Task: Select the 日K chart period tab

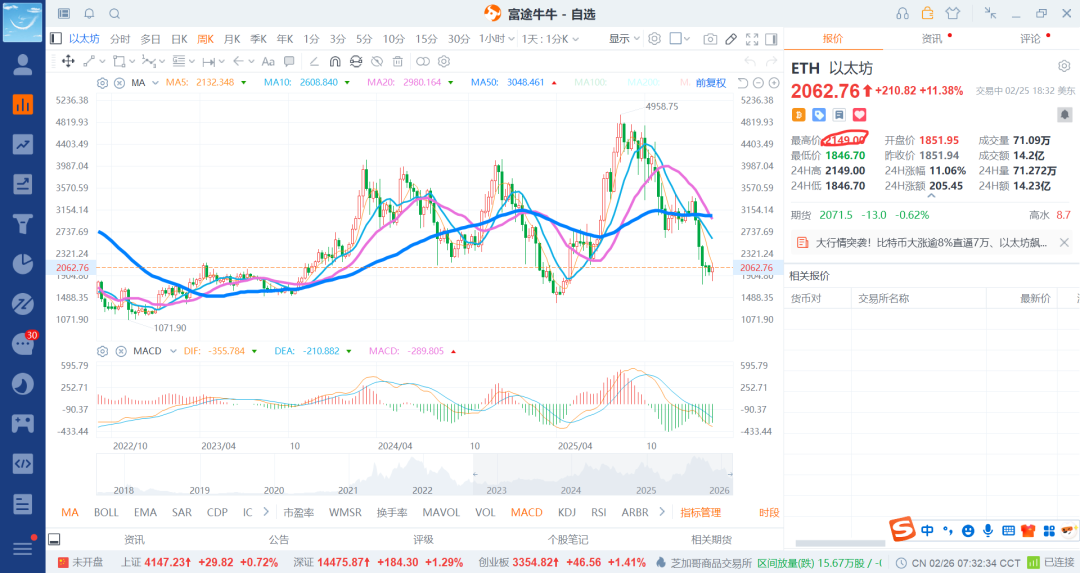Action: click(x=179, y=39)
